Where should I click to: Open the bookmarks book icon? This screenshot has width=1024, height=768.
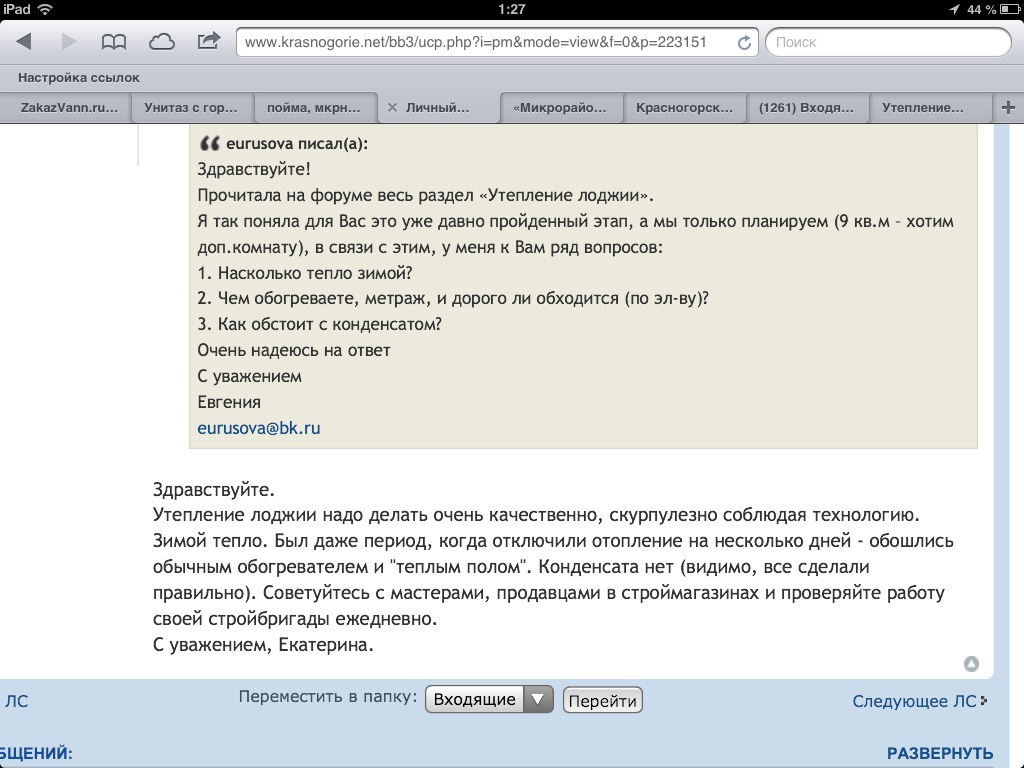(x=115, y=42)
